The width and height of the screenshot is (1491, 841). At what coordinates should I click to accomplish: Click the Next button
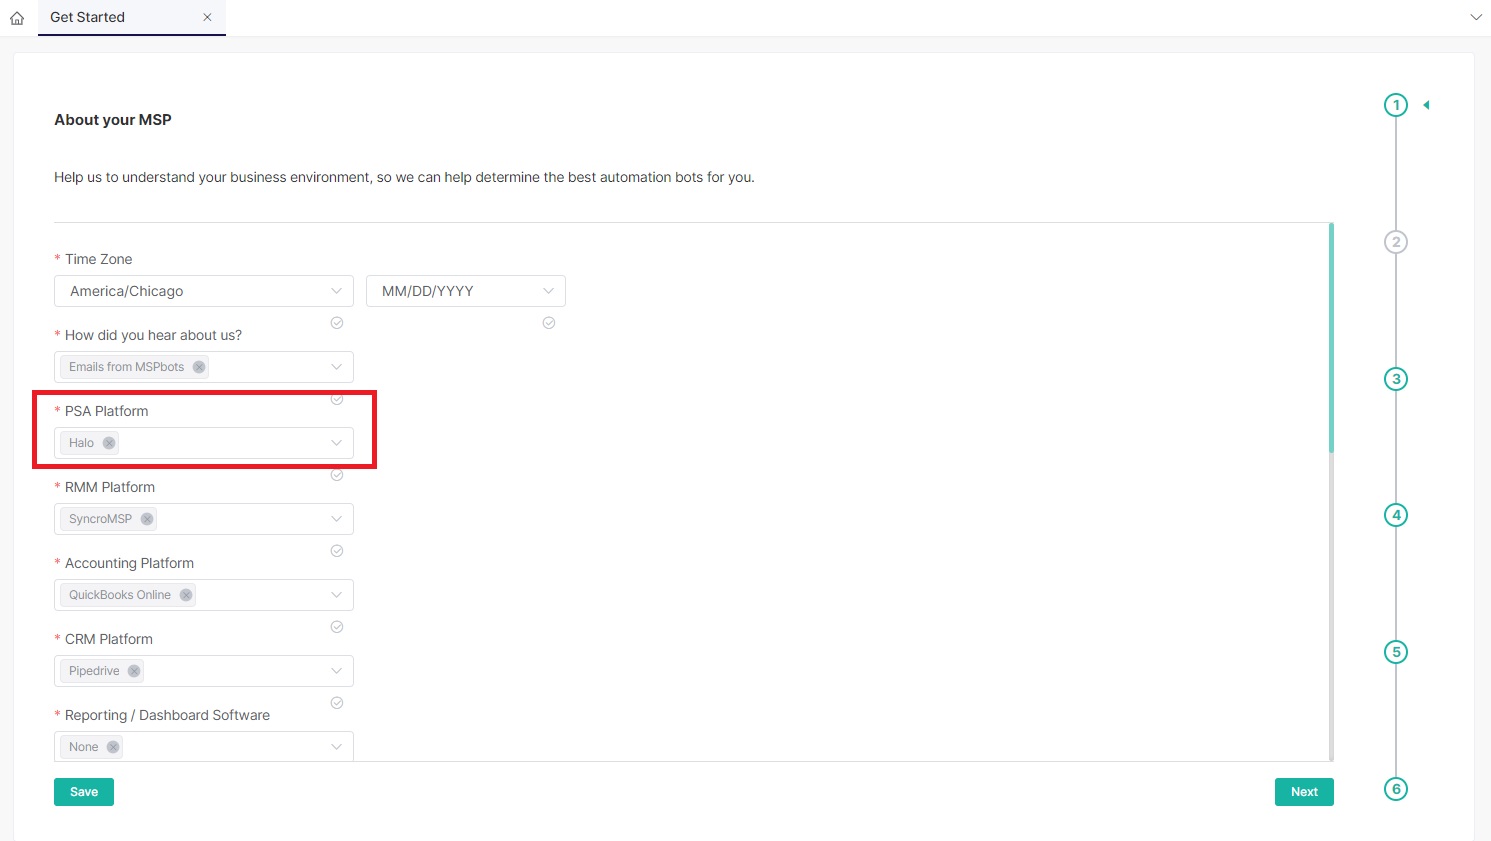(x=1303, y=791)
